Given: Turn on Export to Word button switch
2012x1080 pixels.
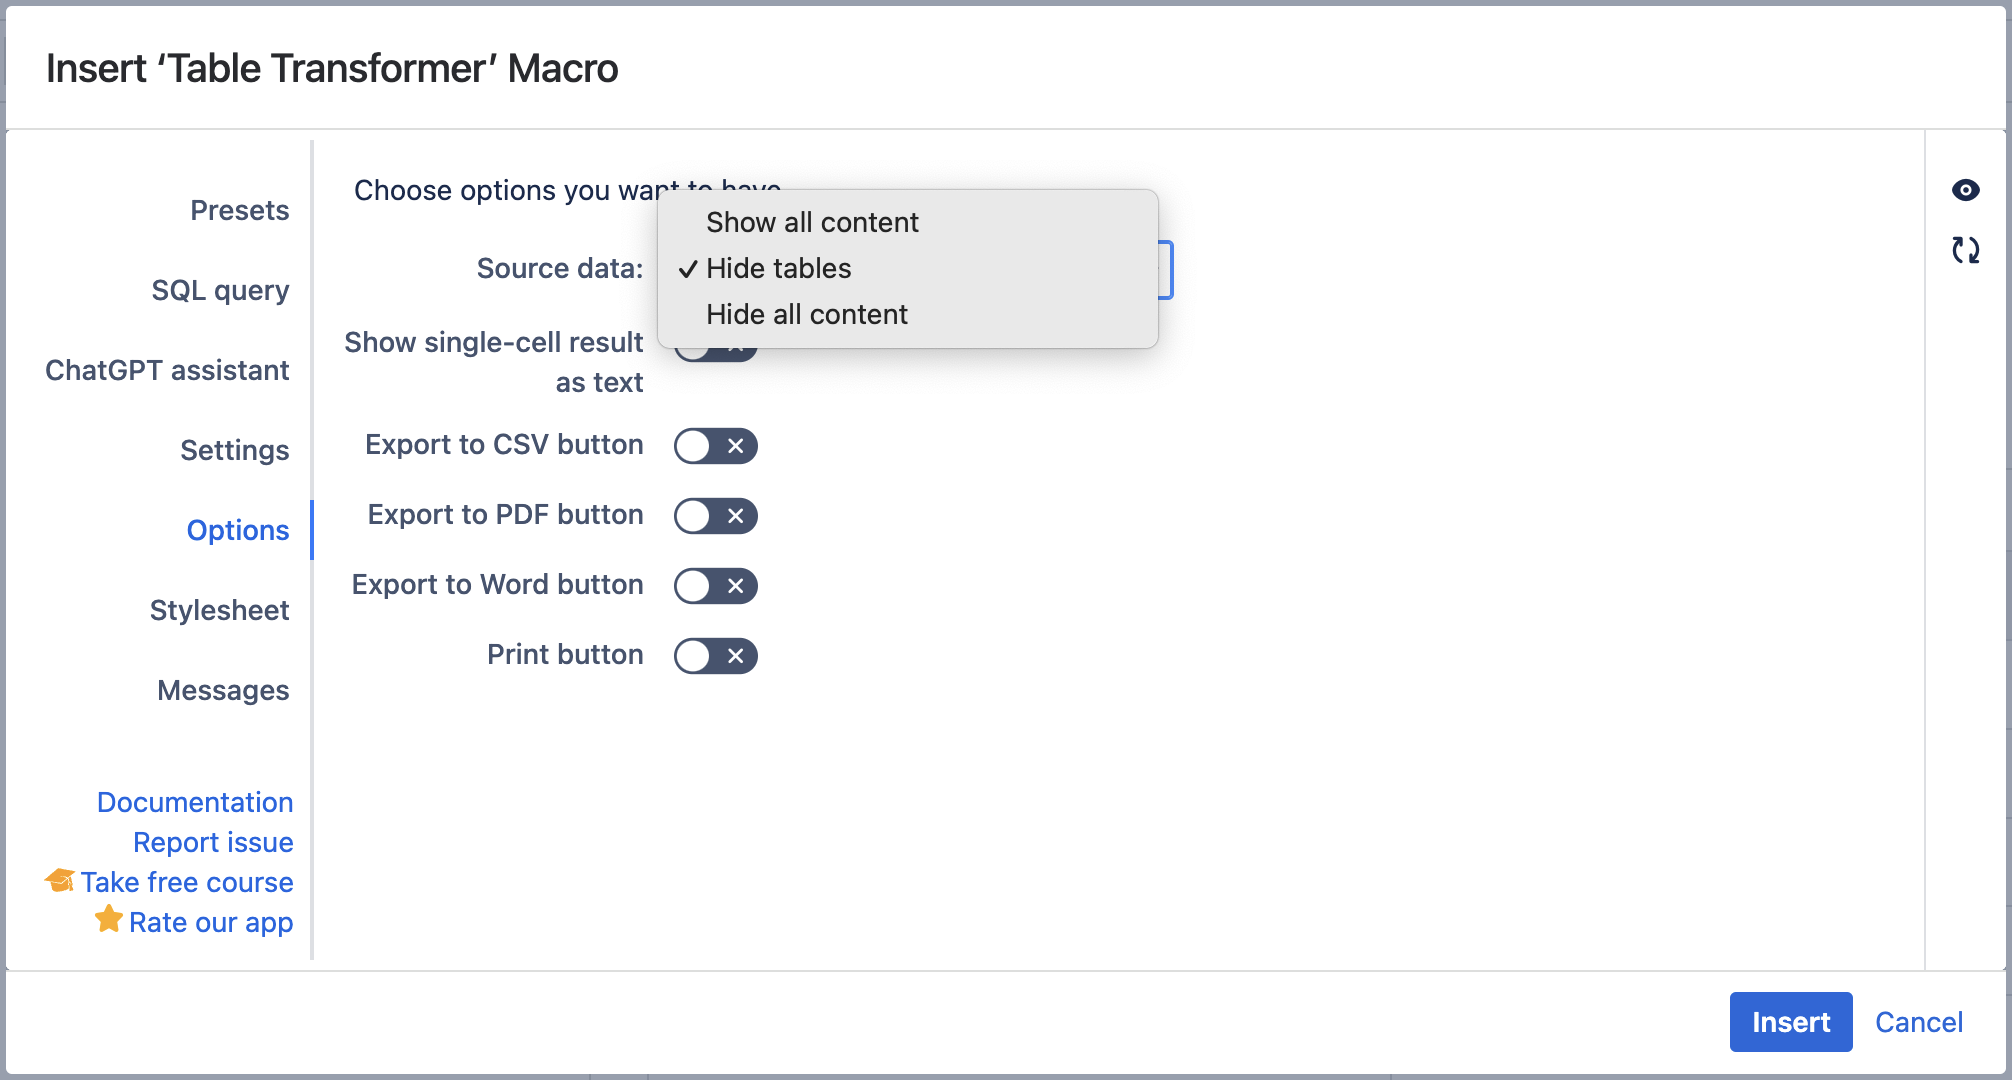Looking at the screenshot, I should pos(715,586).
